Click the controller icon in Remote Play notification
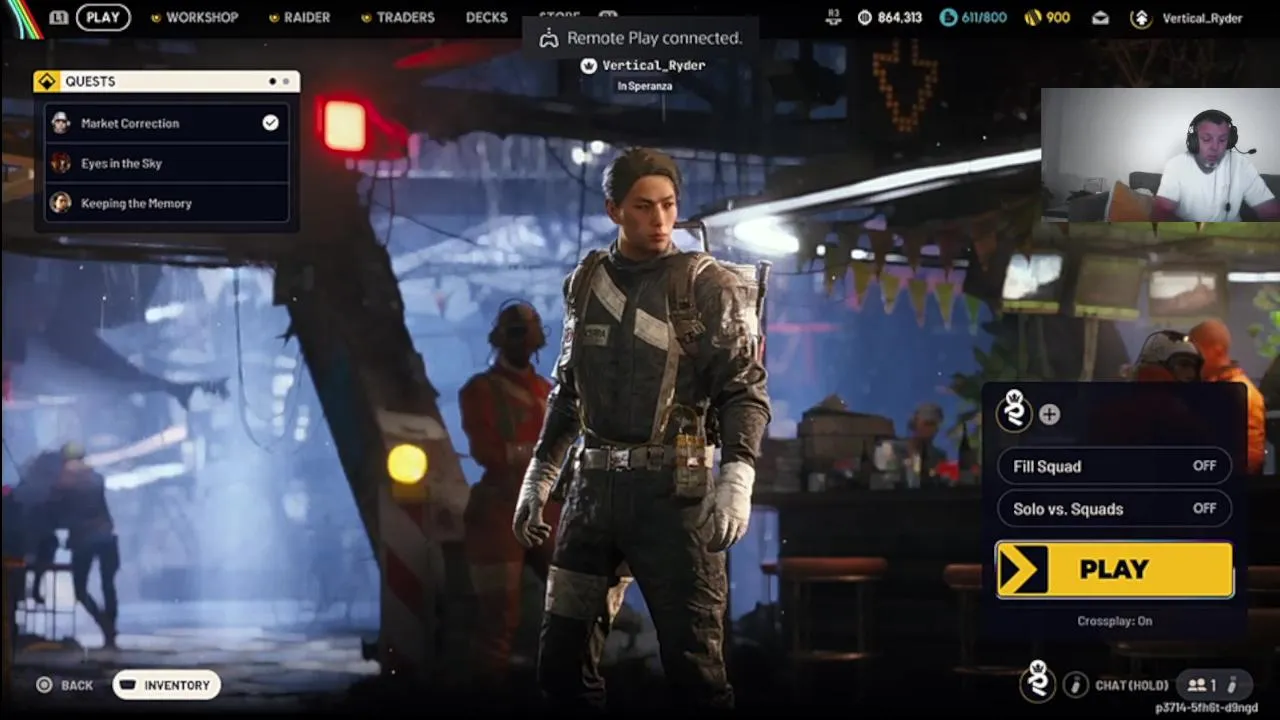This screenshot has height=720, width=1280. (548, 39)
